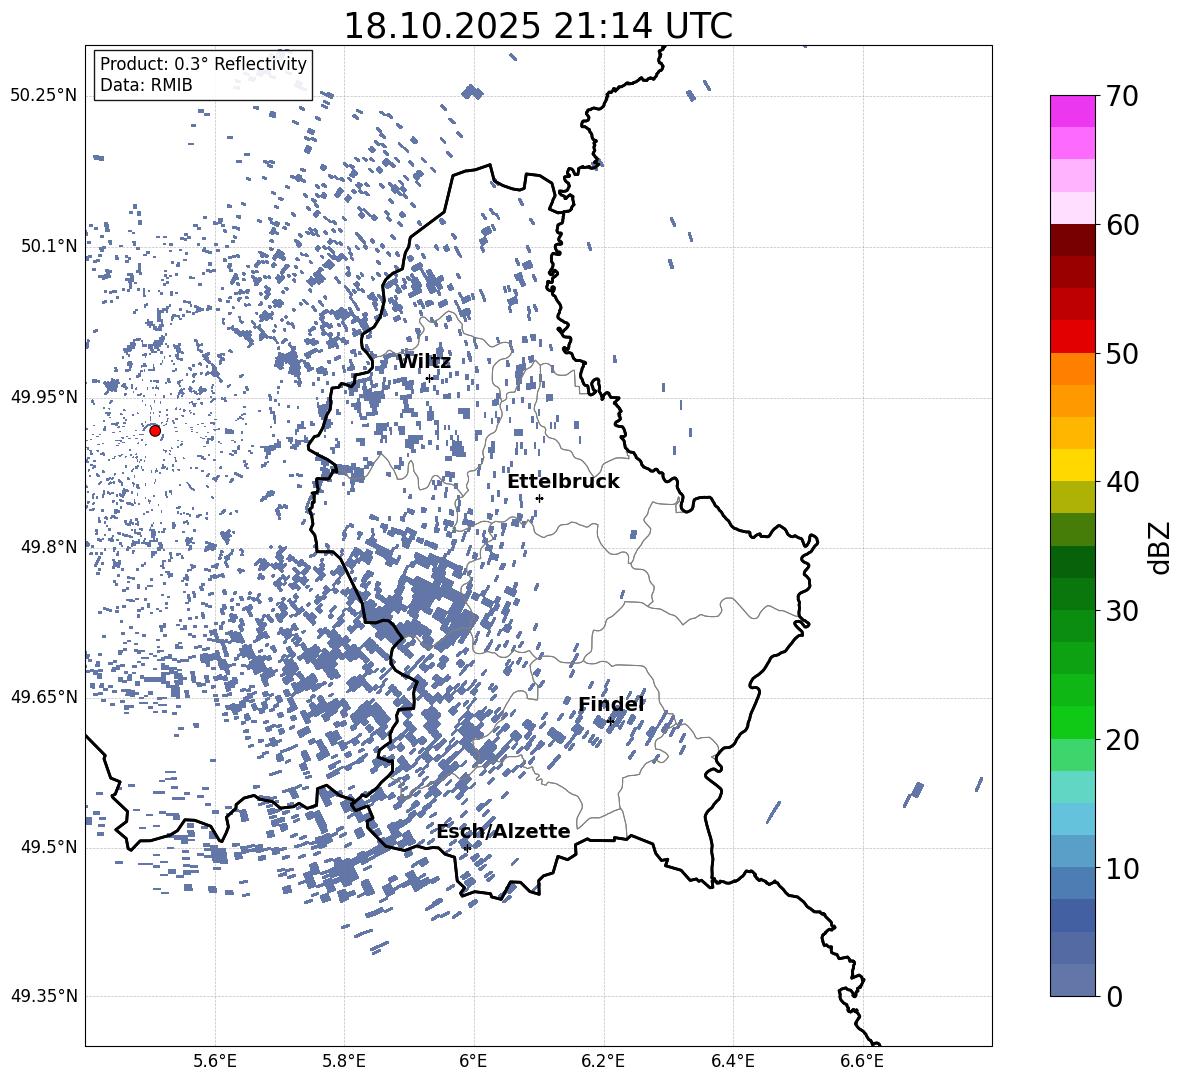Image resolution: width=1184 pixels, height=1081 pixels.
Task: Click the 5.6°E longitude label
Action: tap(215, 1061)
